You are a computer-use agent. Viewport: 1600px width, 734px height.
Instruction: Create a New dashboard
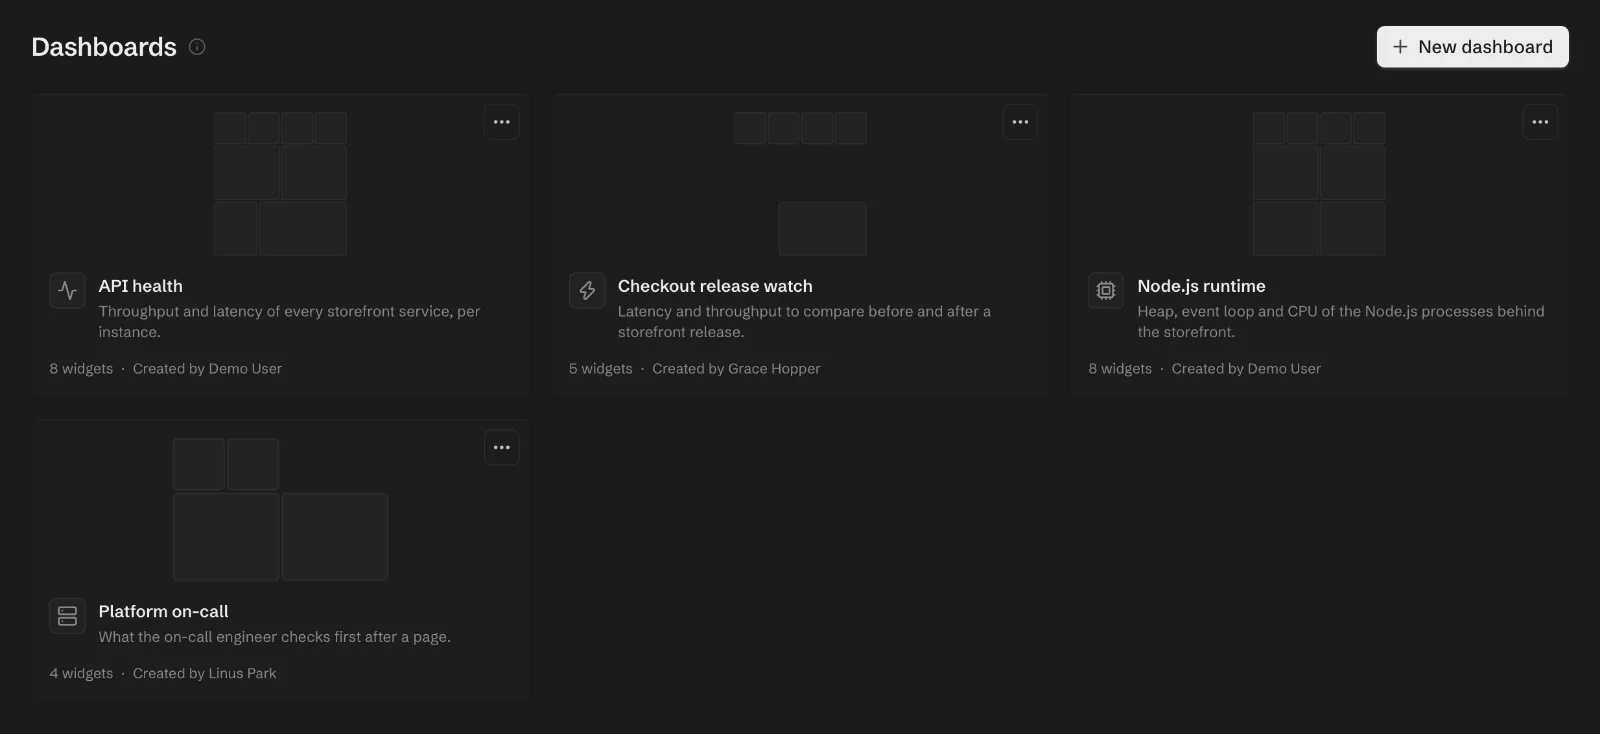click(1473, 47)
